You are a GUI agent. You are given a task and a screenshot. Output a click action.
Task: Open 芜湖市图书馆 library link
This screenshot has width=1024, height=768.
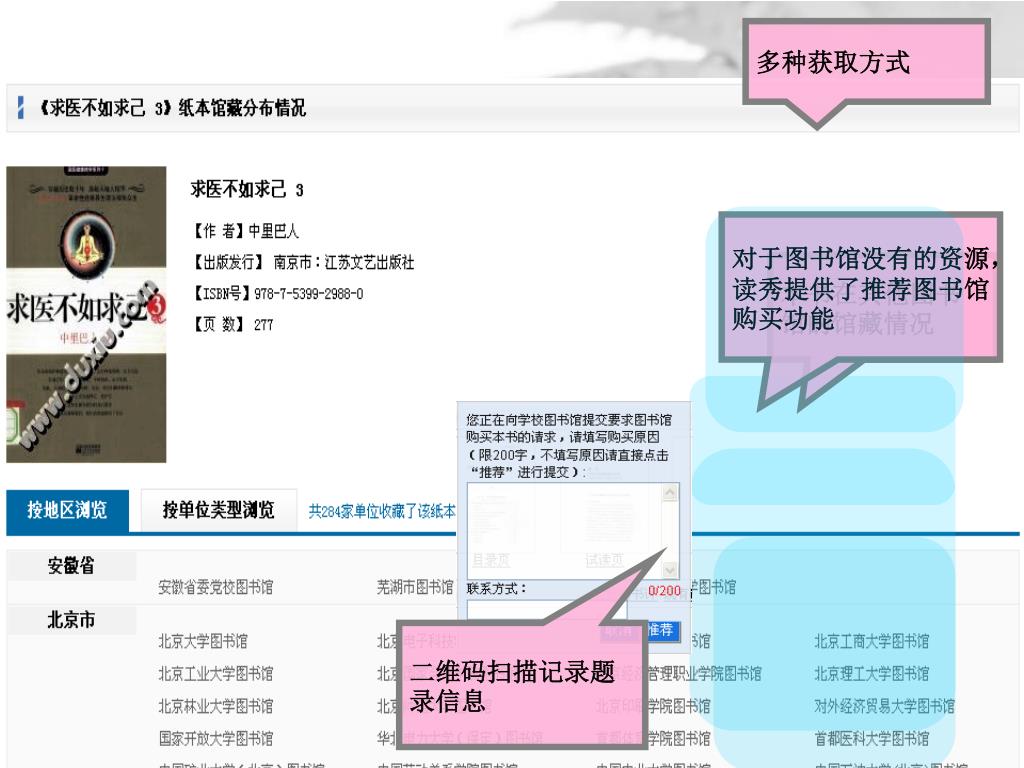(x=415, y=587)
